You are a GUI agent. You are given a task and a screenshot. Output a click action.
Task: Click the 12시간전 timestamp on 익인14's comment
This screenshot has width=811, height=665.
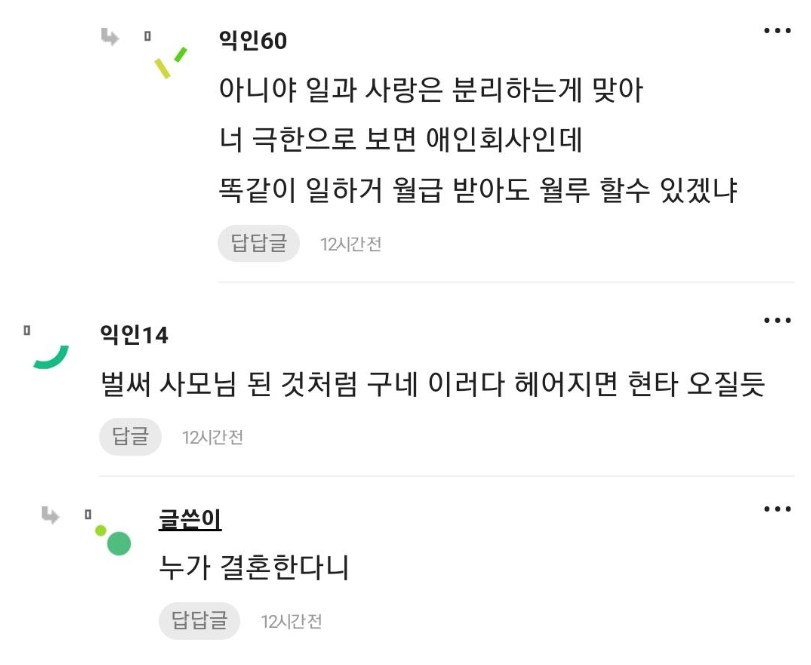tap(213, 437)
